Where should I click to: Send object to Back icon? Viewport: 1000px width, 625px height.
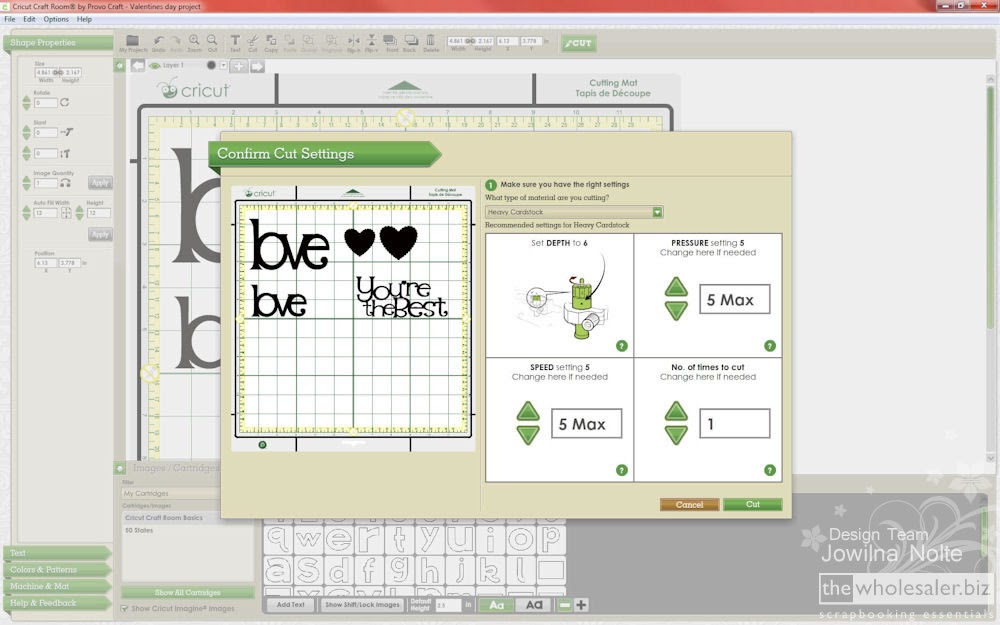410,41
